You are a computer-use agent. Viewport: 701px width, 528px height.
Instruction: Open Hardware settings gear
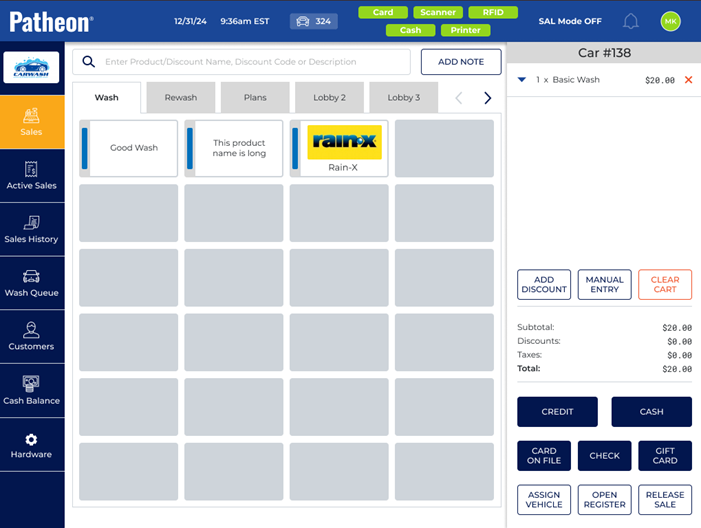click(x=31, y=445)
